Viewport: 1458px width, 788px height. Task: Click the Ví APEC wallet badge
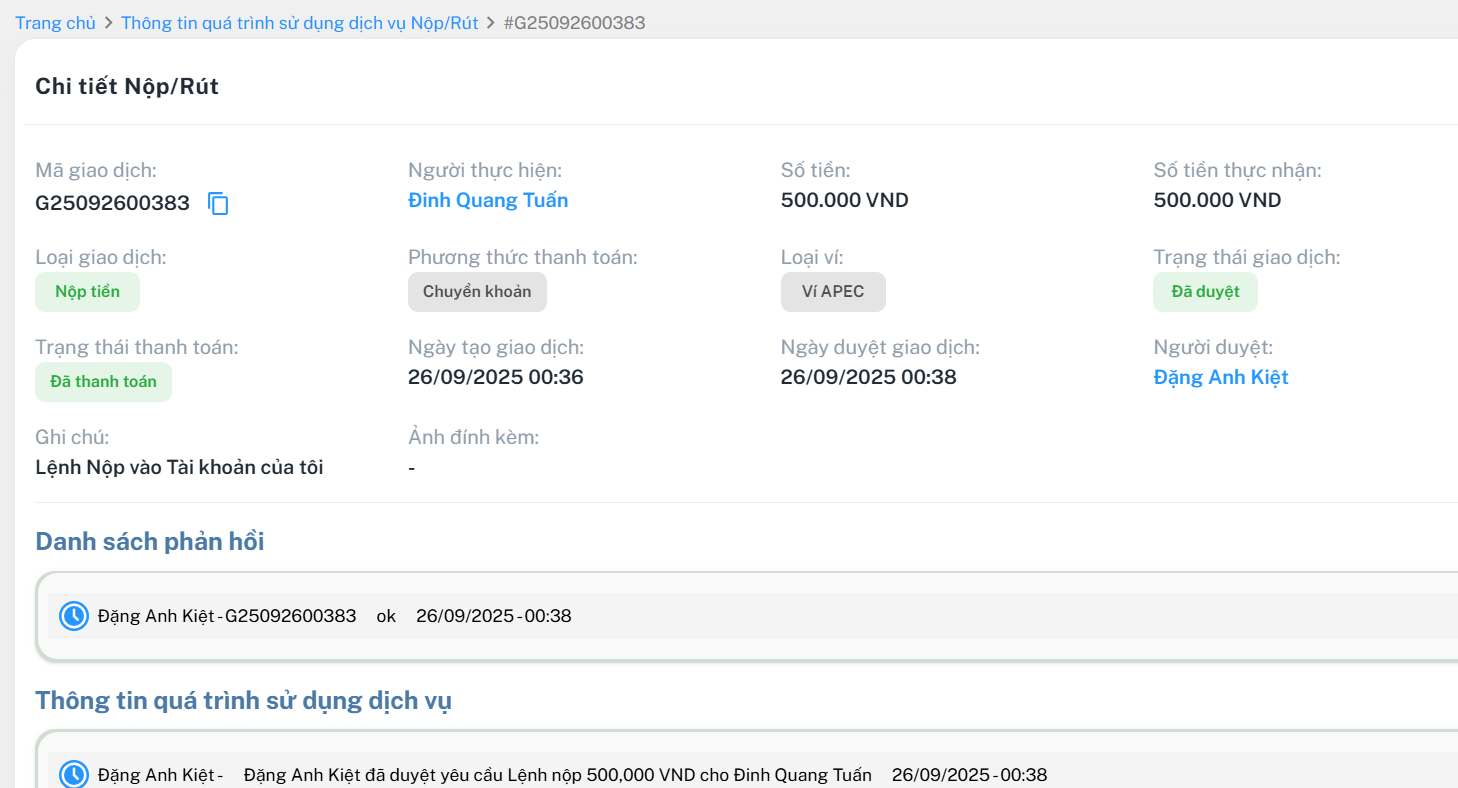[x=832, y=292]
